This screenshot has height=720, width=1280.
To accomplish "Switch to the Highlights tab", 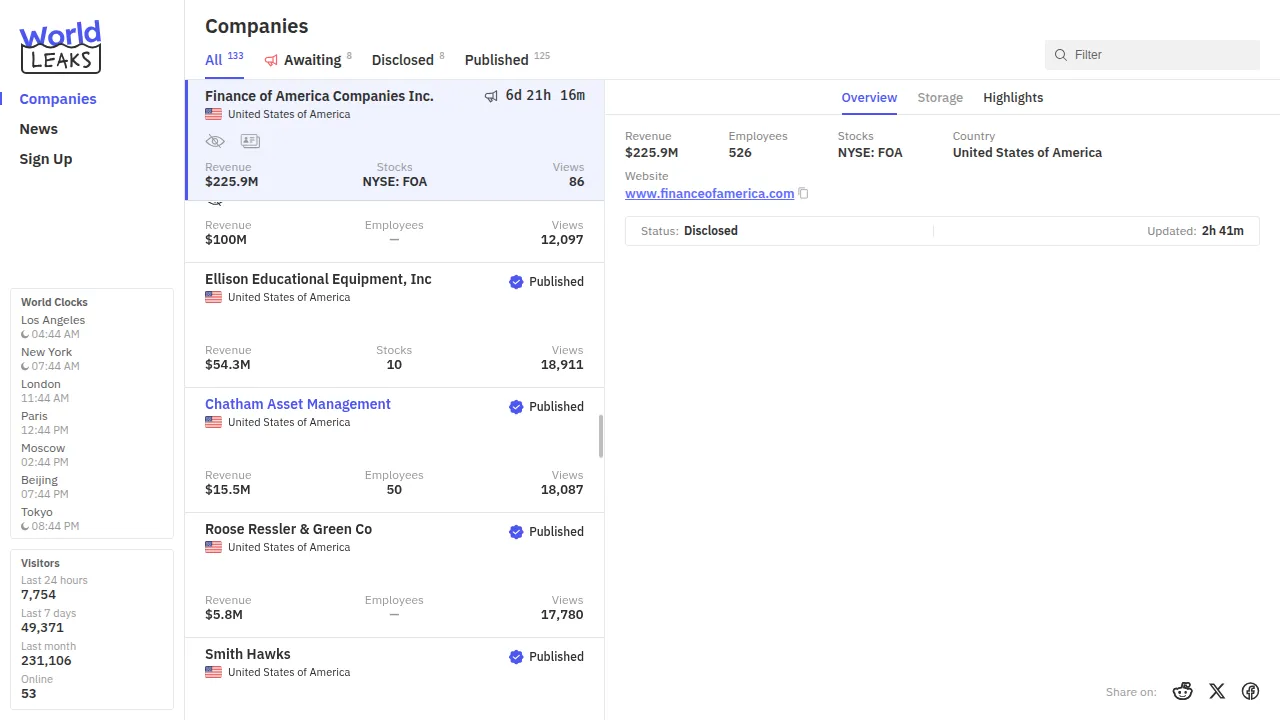I will (1012, 97).
